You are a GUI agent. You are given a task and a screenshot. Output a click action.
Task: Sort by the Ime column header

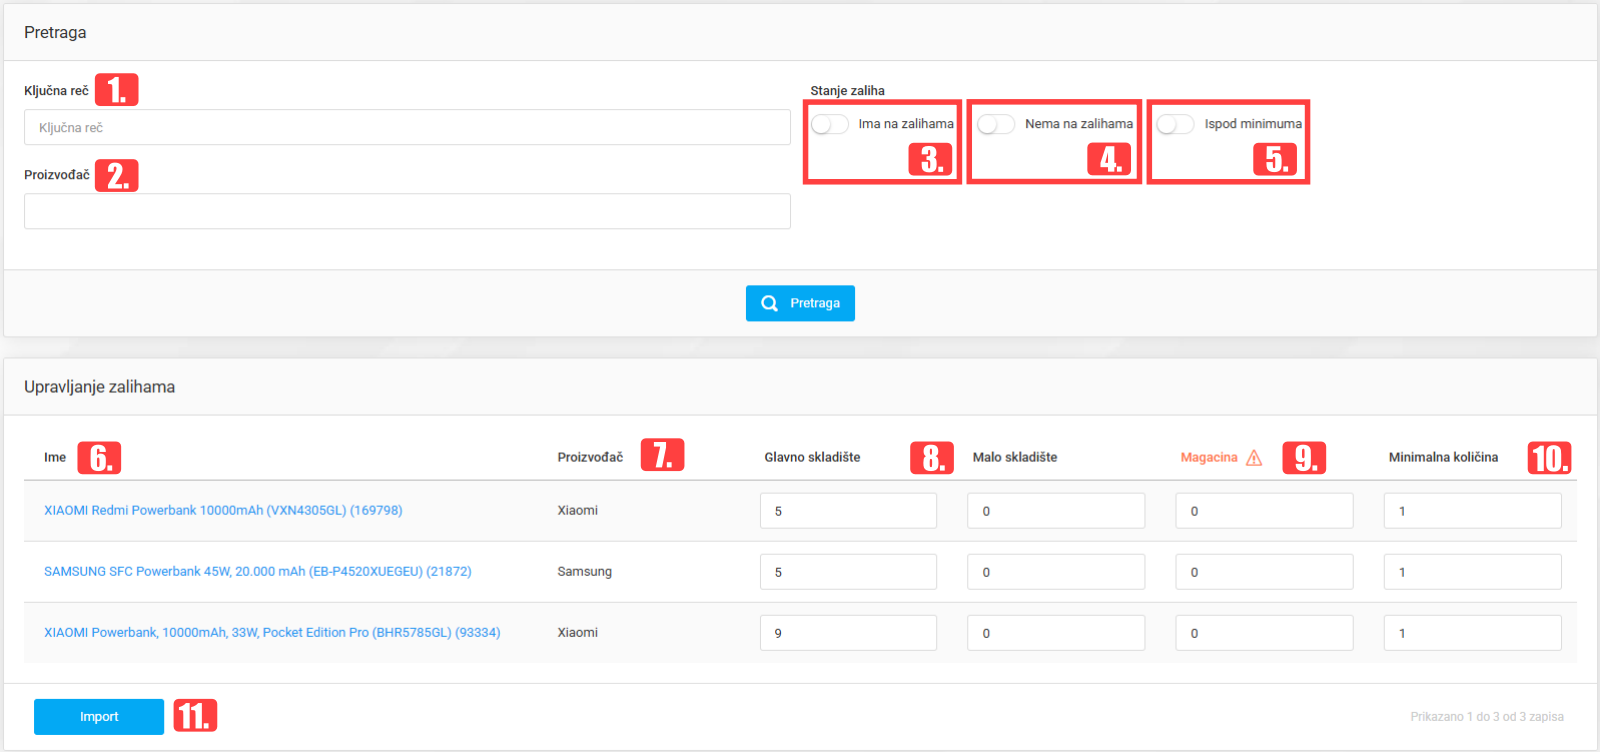[55, 457]
